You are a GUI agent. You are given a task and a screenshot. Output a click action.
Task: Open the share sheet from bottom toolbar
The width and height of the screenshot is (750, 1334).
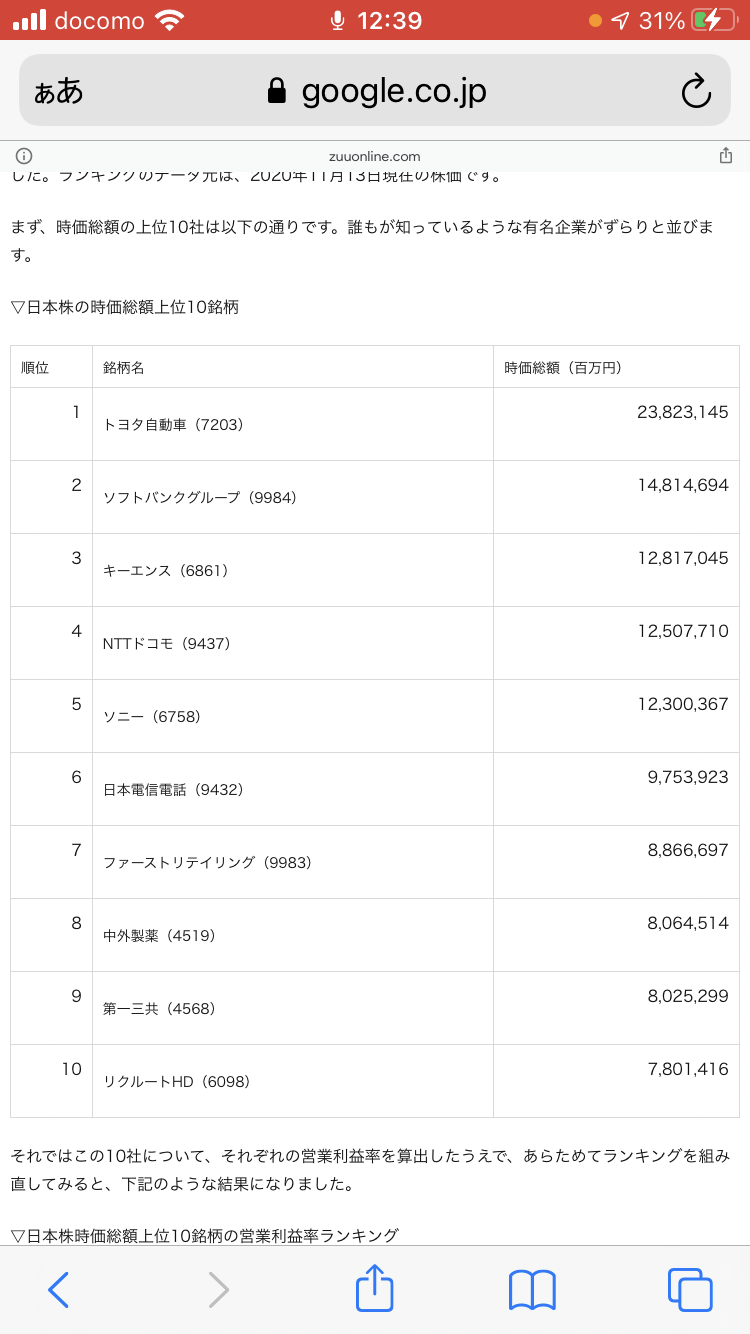coord(374,1288)
